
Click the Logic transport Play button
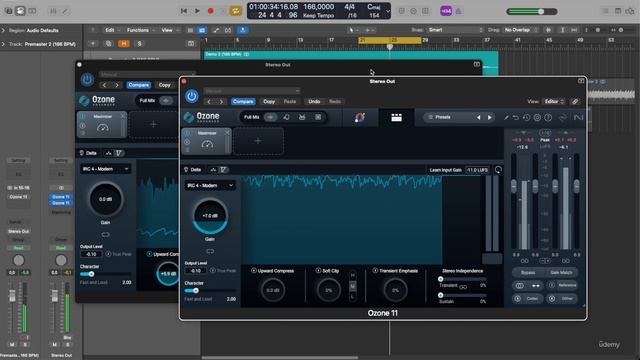coord(197,11)
